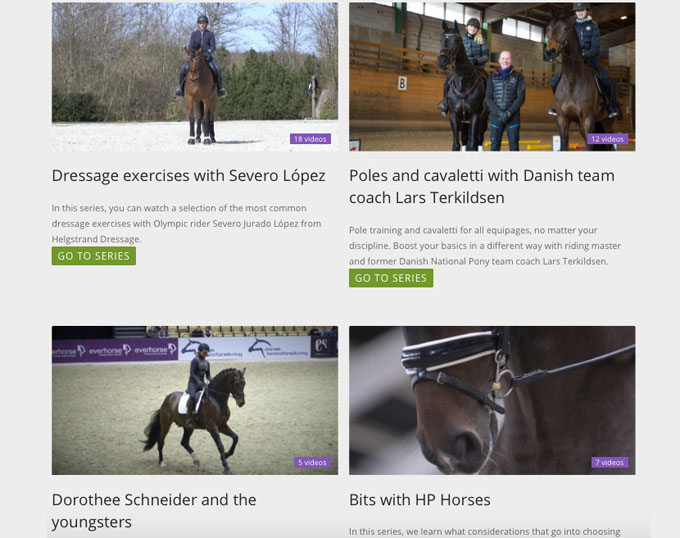Open 'Poles and cavaletti with Danish team coach' title
The height and width of the screenshot is (538, 680).
pyautogui.click(x=482, y=186)
